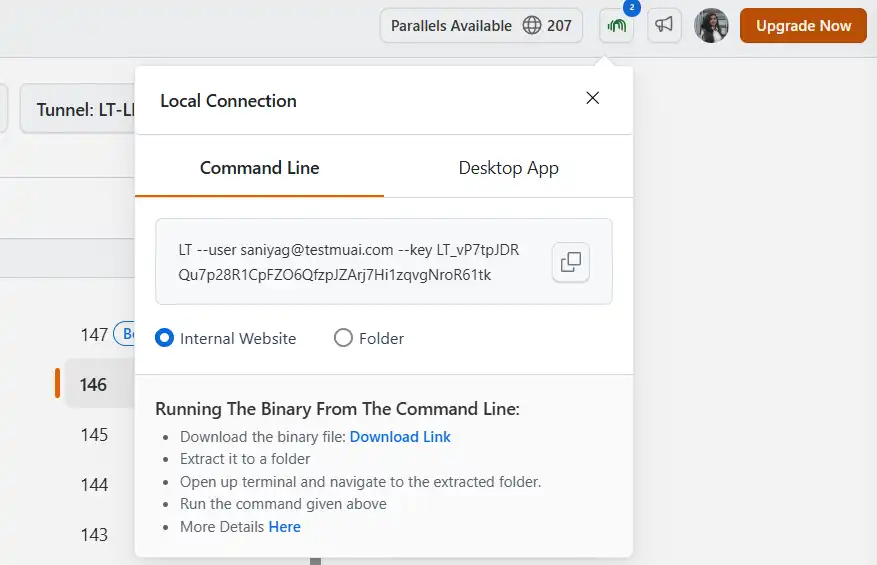
Task: Click the Upgrade Now button
Action: pos(803,26)
